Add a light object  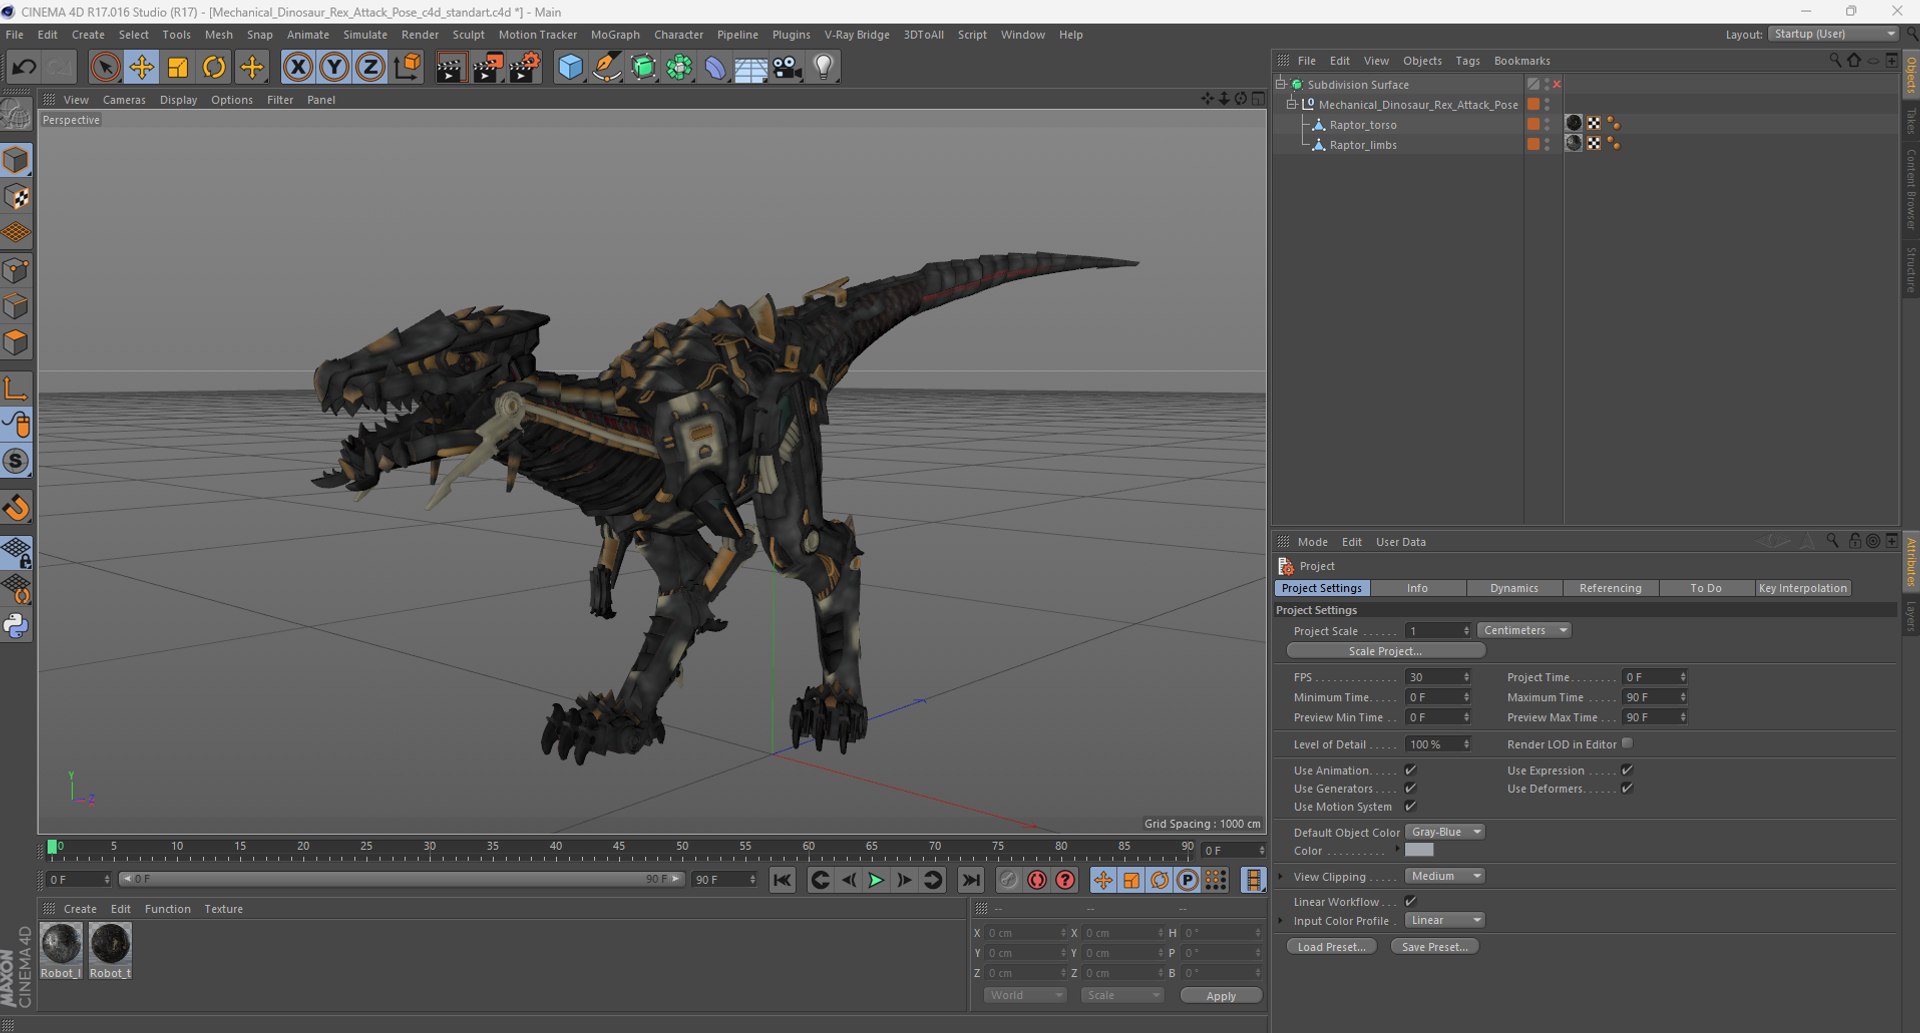click(823, 67)
